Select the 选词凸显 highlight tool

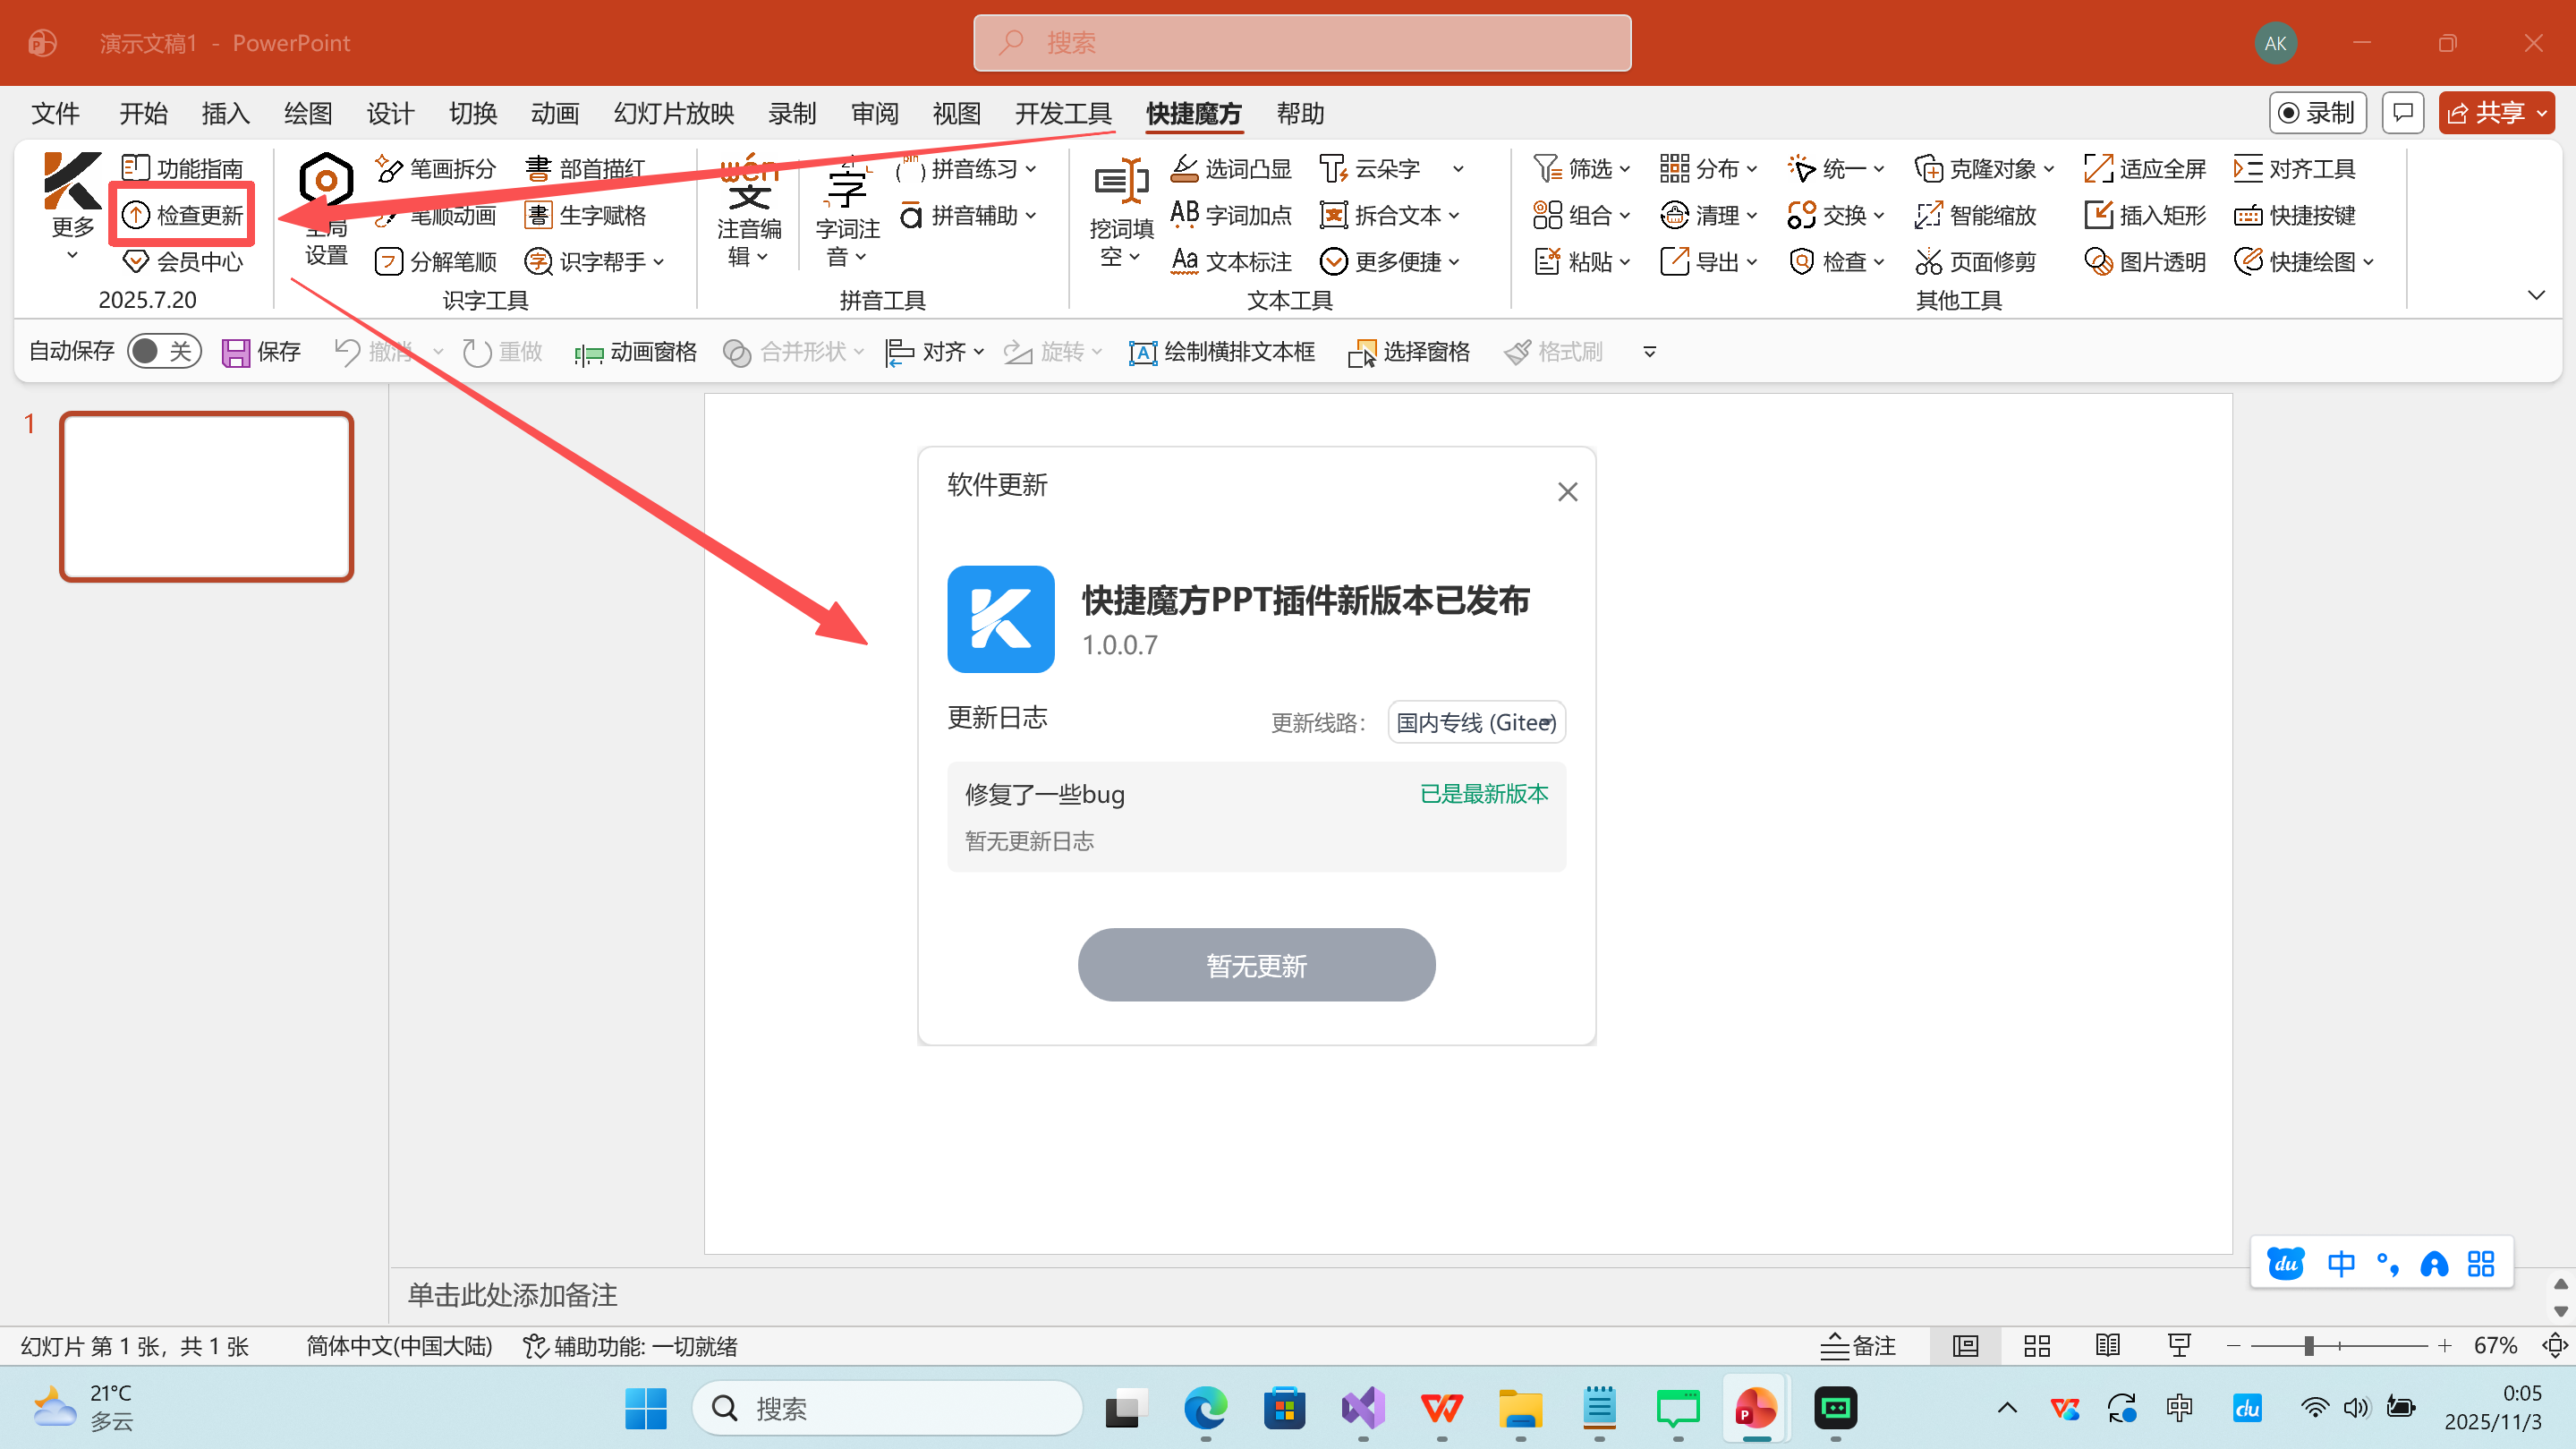click(x=1231, y=168)
